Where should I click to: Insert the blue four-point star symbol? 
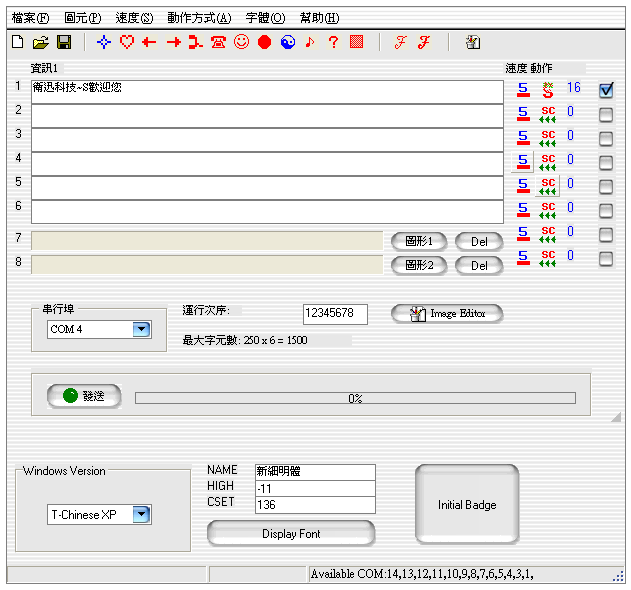coord(104,42)
